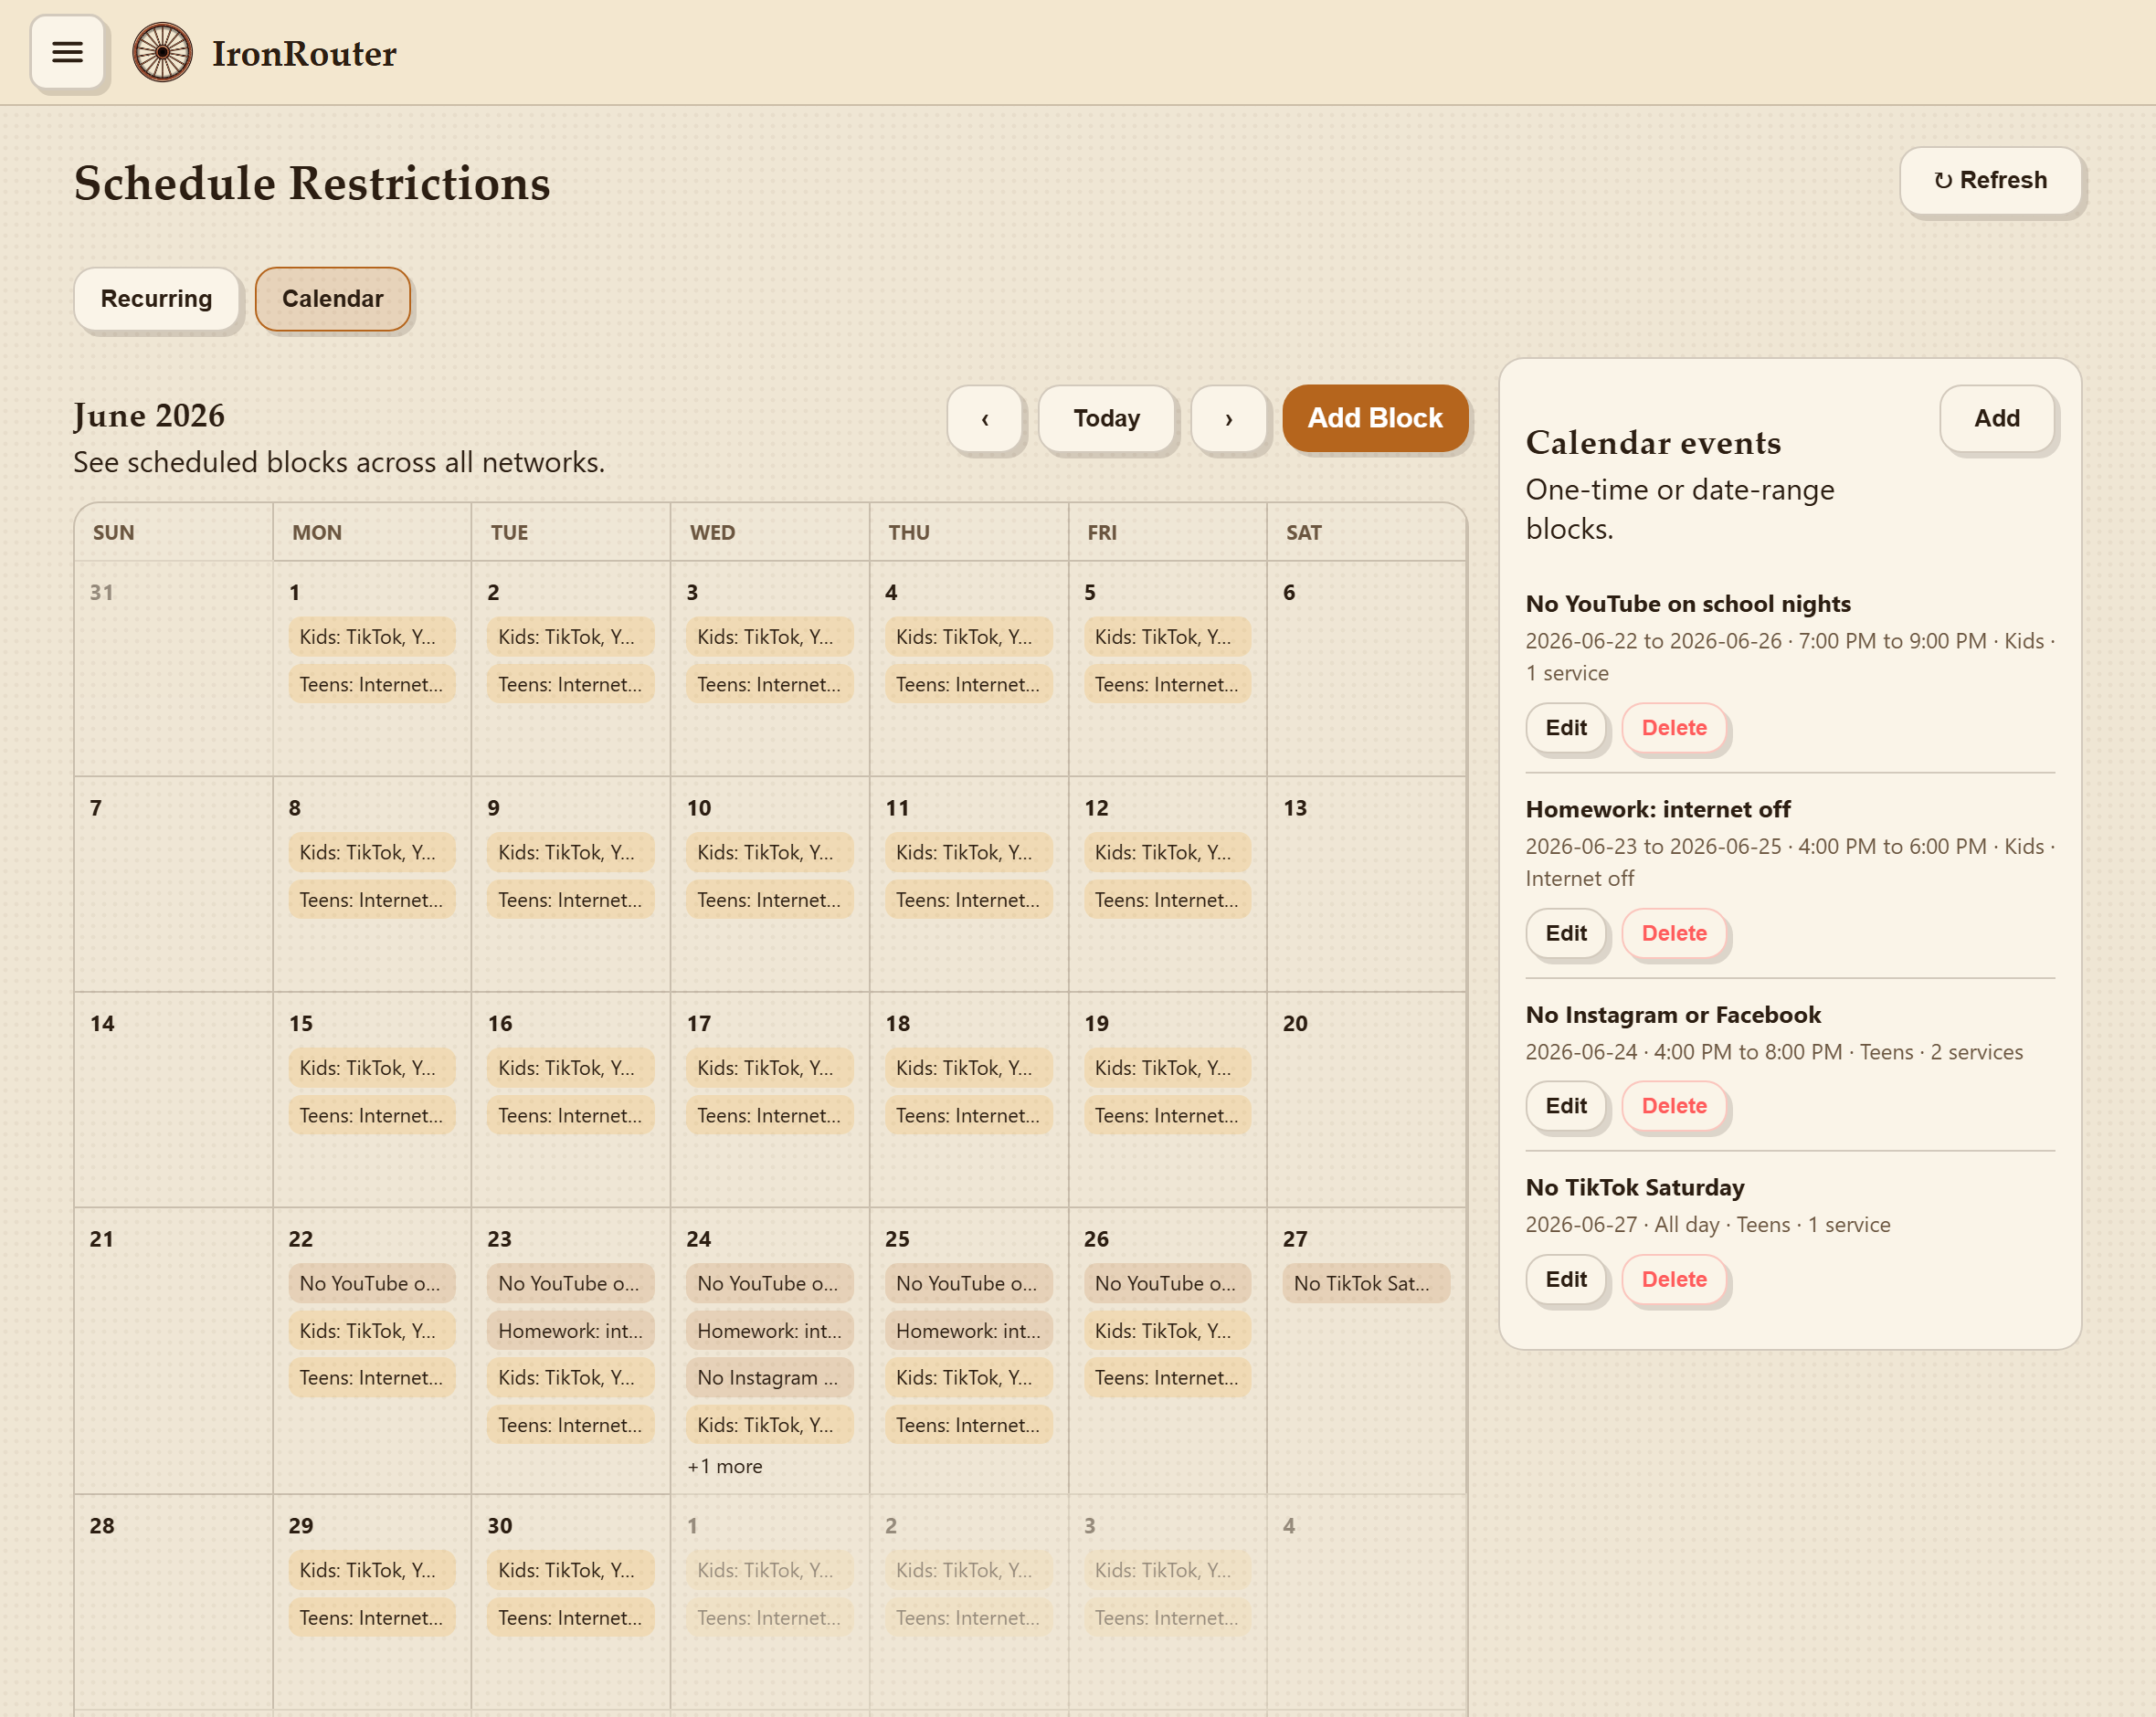
Task: Open Kids: TikTok block on June 10
Action: tap(769, 852)
